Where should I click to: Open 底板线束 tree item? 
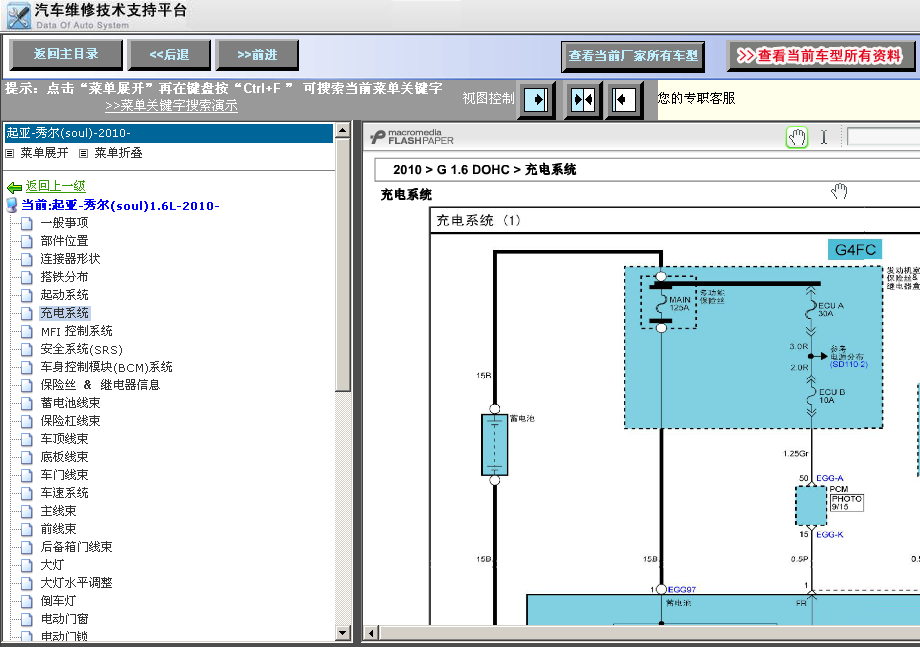click(x=64, y=457)
